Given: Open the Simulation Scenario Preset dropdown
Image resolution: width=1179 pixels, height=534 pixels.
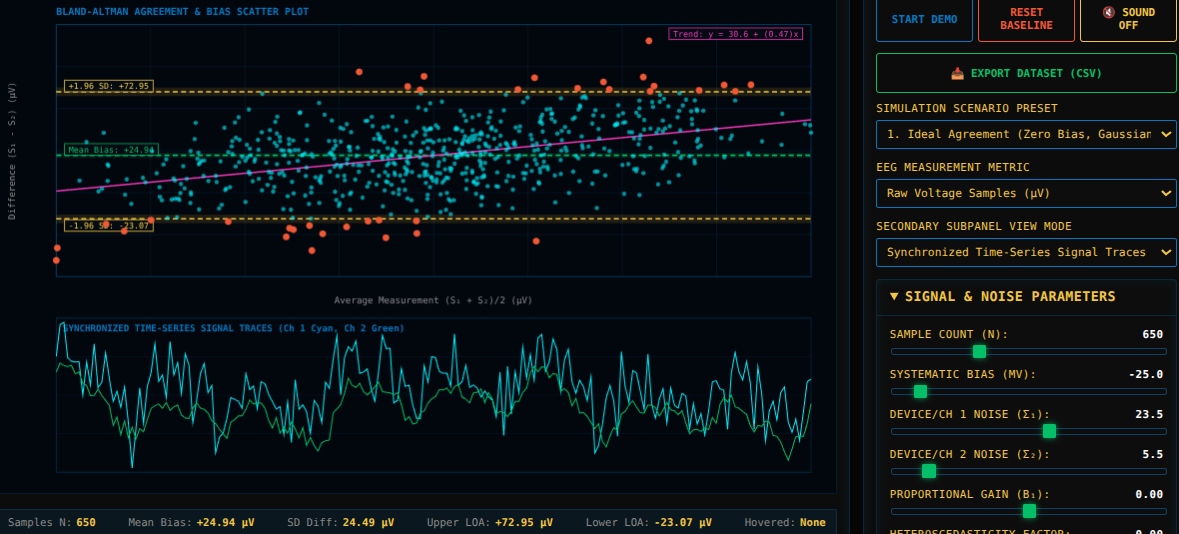Looking at the screenshot, I should [x=1026, y=135].
